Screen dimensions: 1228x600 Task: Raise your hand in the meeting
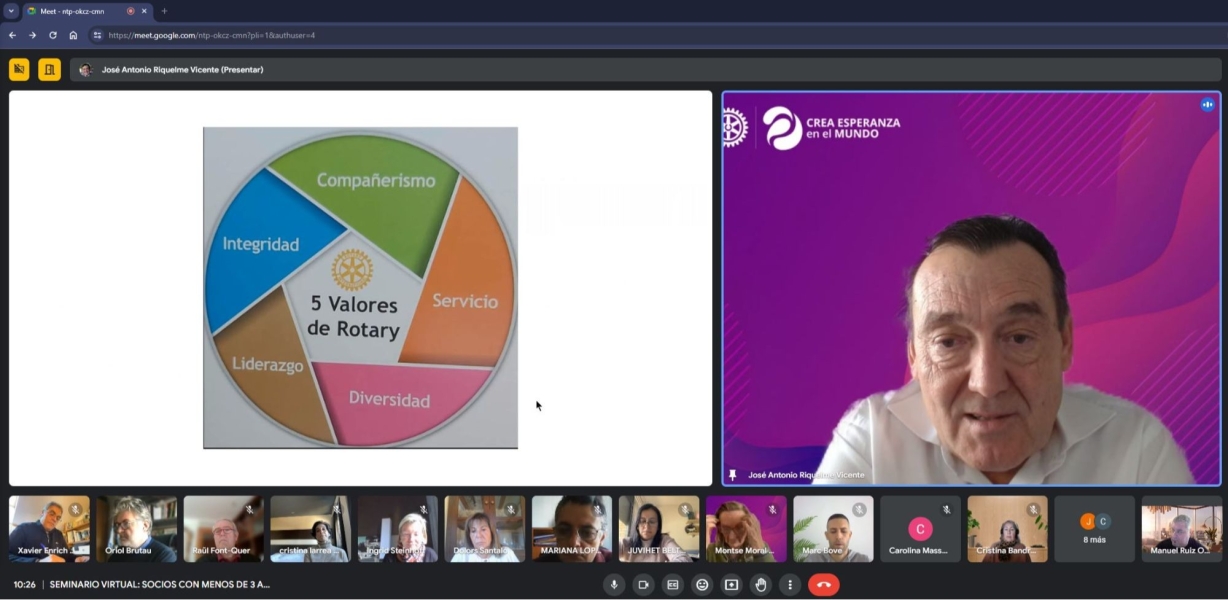(x=761, y=585)
